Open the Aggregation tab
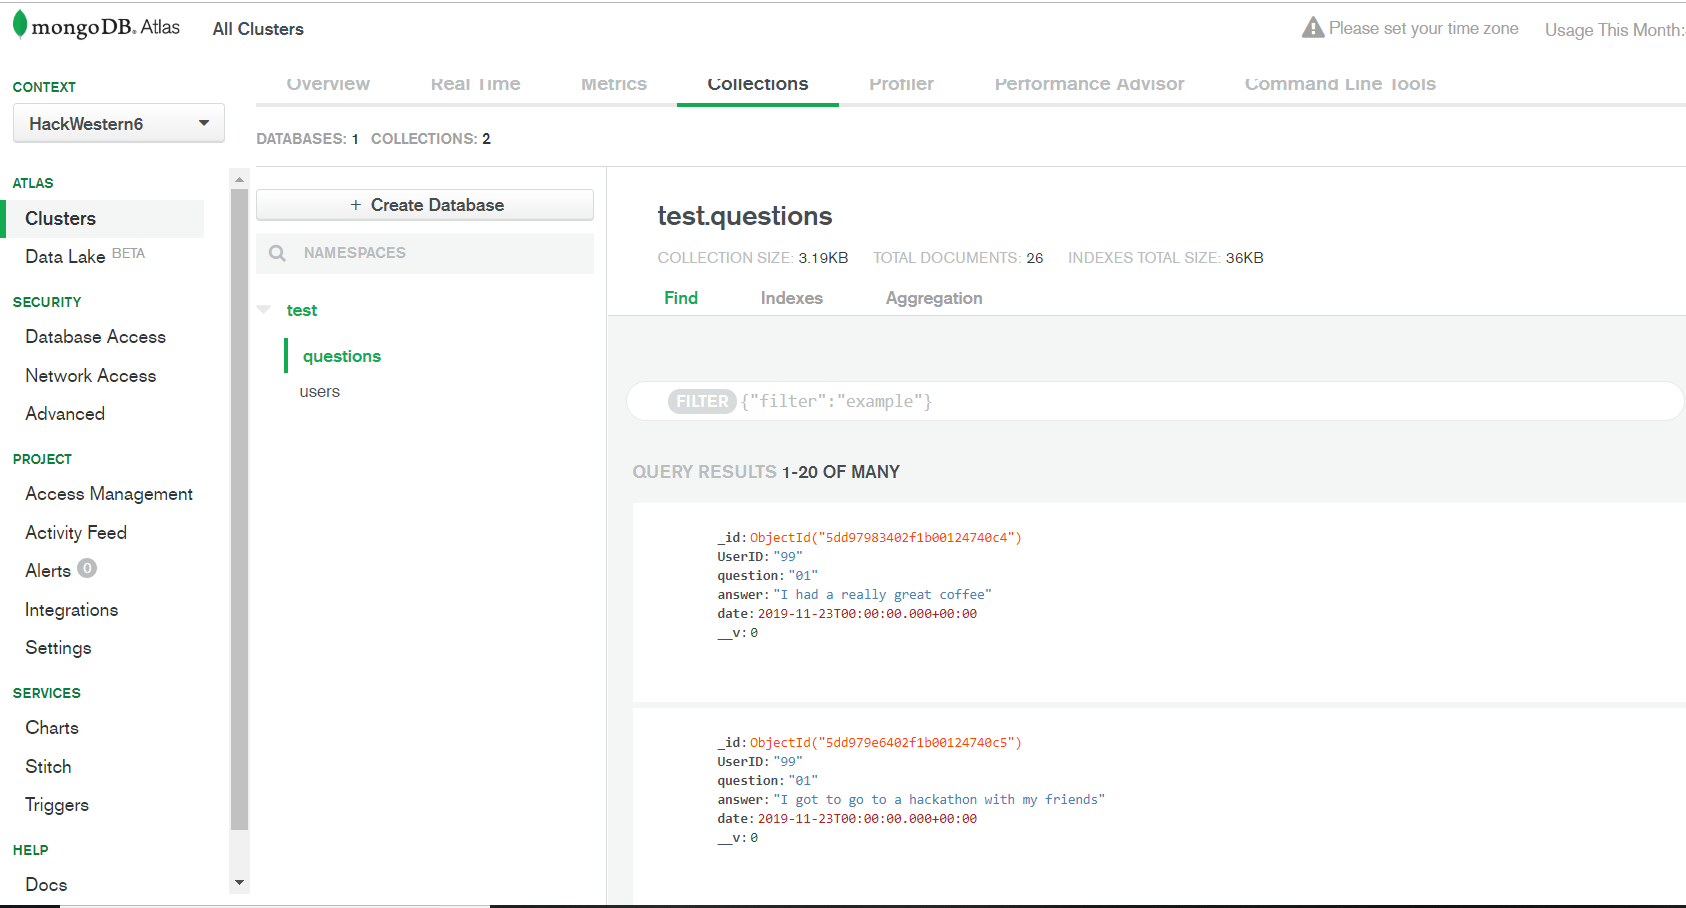Image resolution: width=1686 pixels, height=908 pixels. tap(934, 298)
